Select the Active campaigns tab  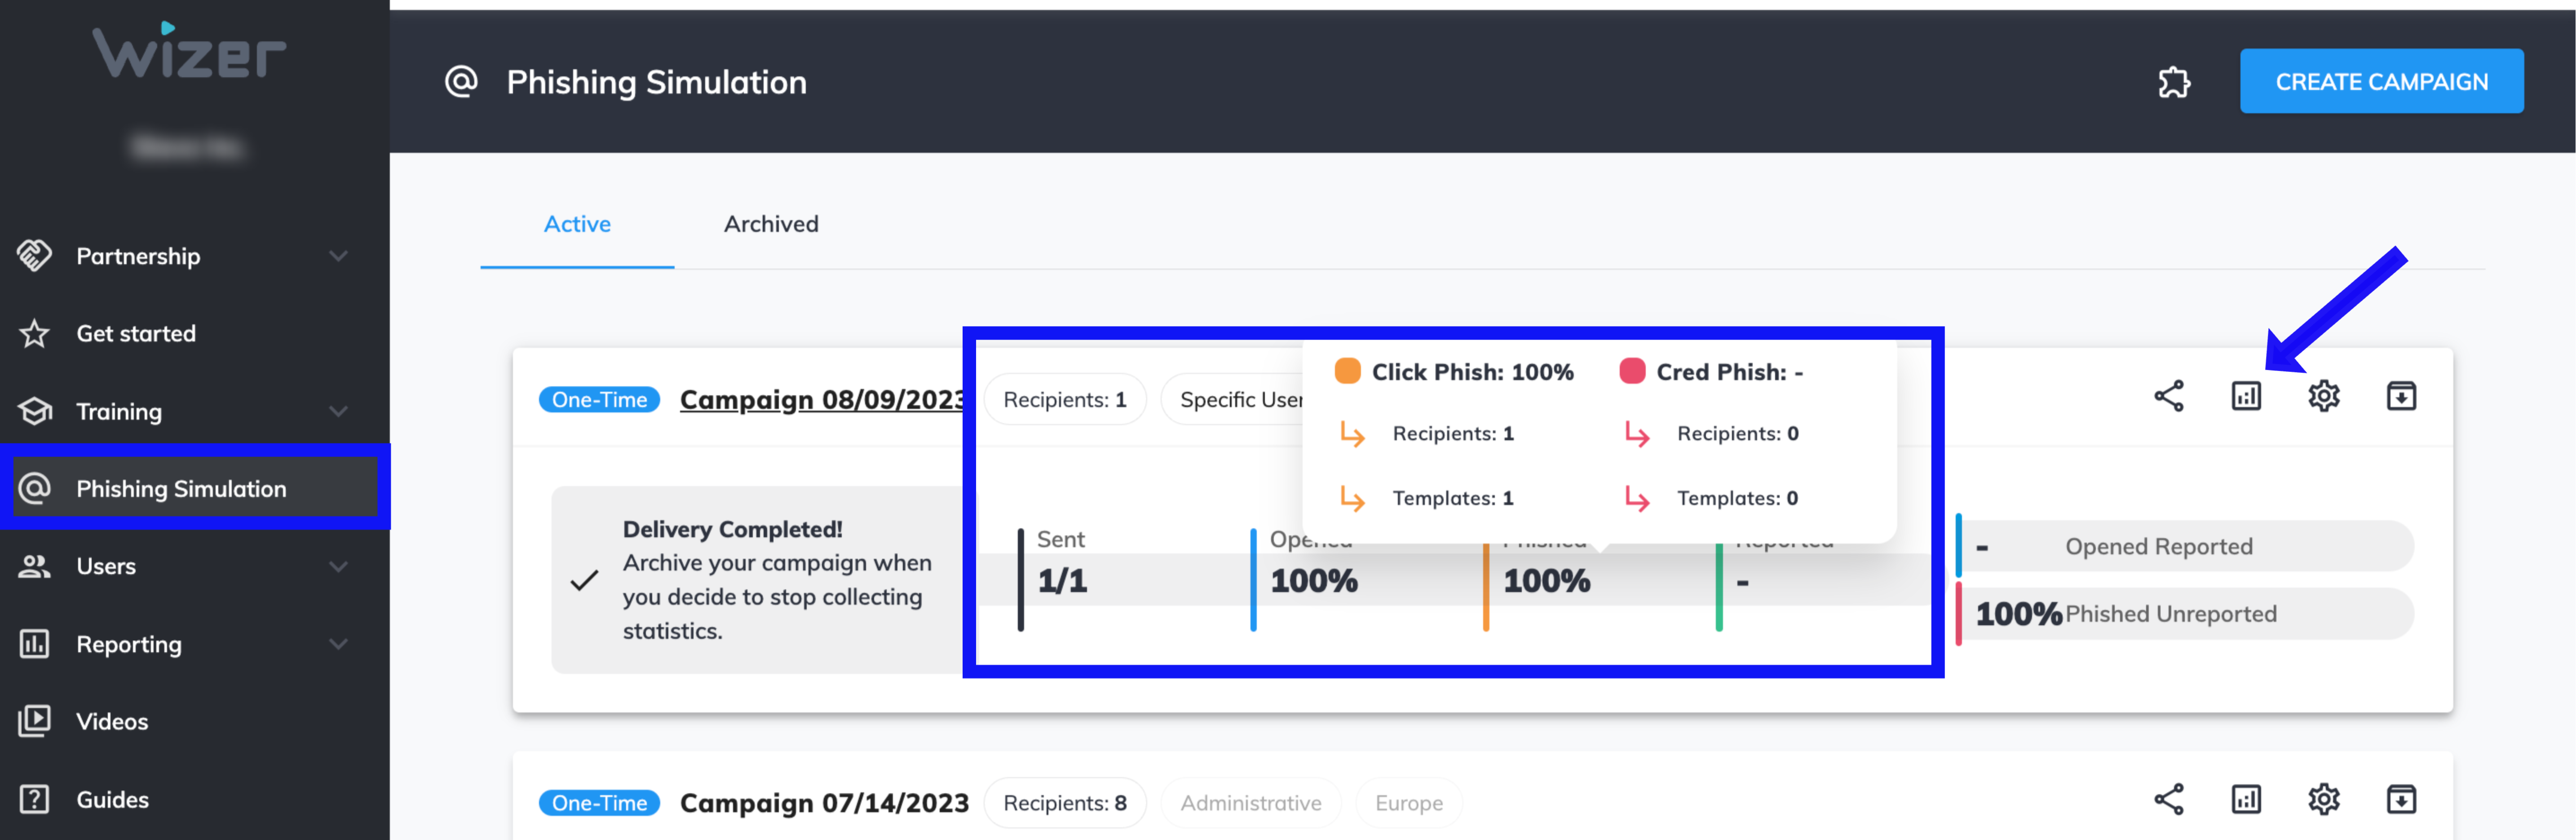(577, 224)
